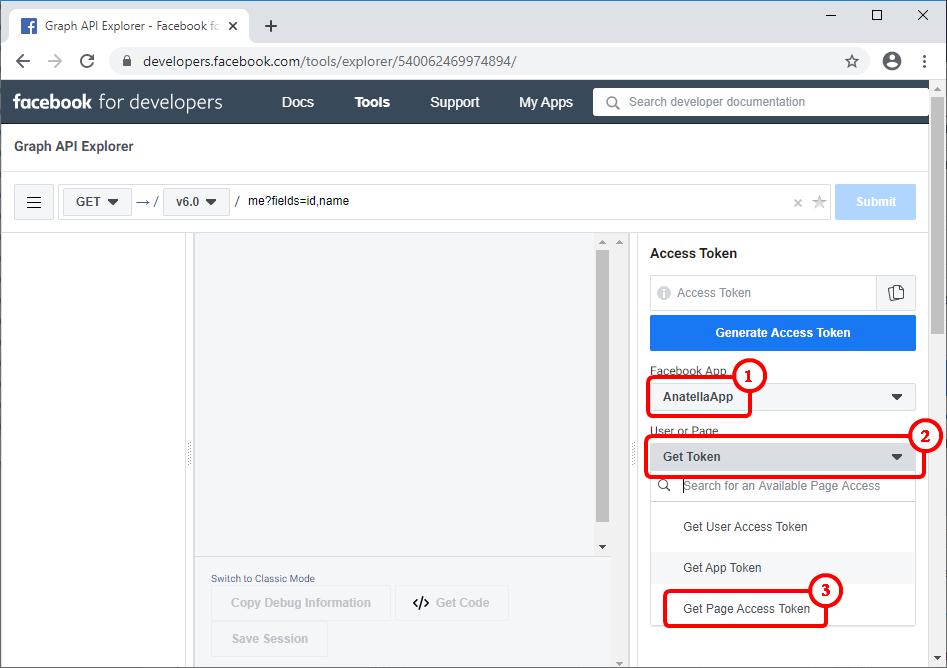This screenshot has width=947, height=668.
Task: Open the hamburger menu beside GET
Action: 34,202
